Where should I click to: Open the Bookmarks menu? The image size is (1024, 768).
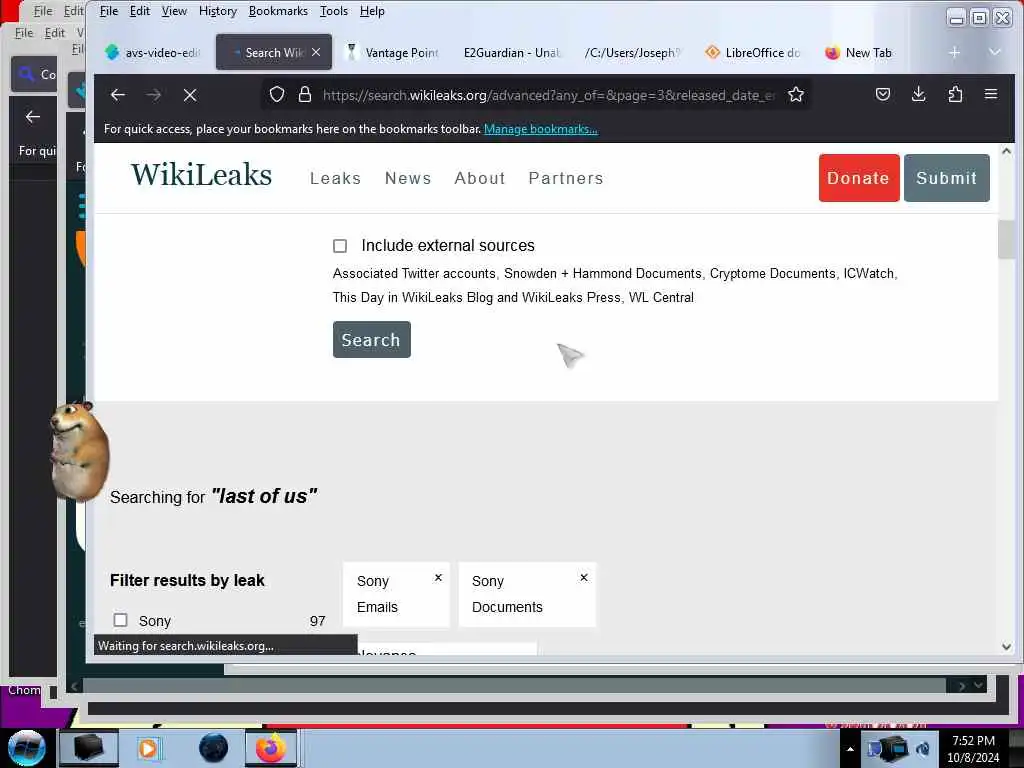[x=278, y=11]
